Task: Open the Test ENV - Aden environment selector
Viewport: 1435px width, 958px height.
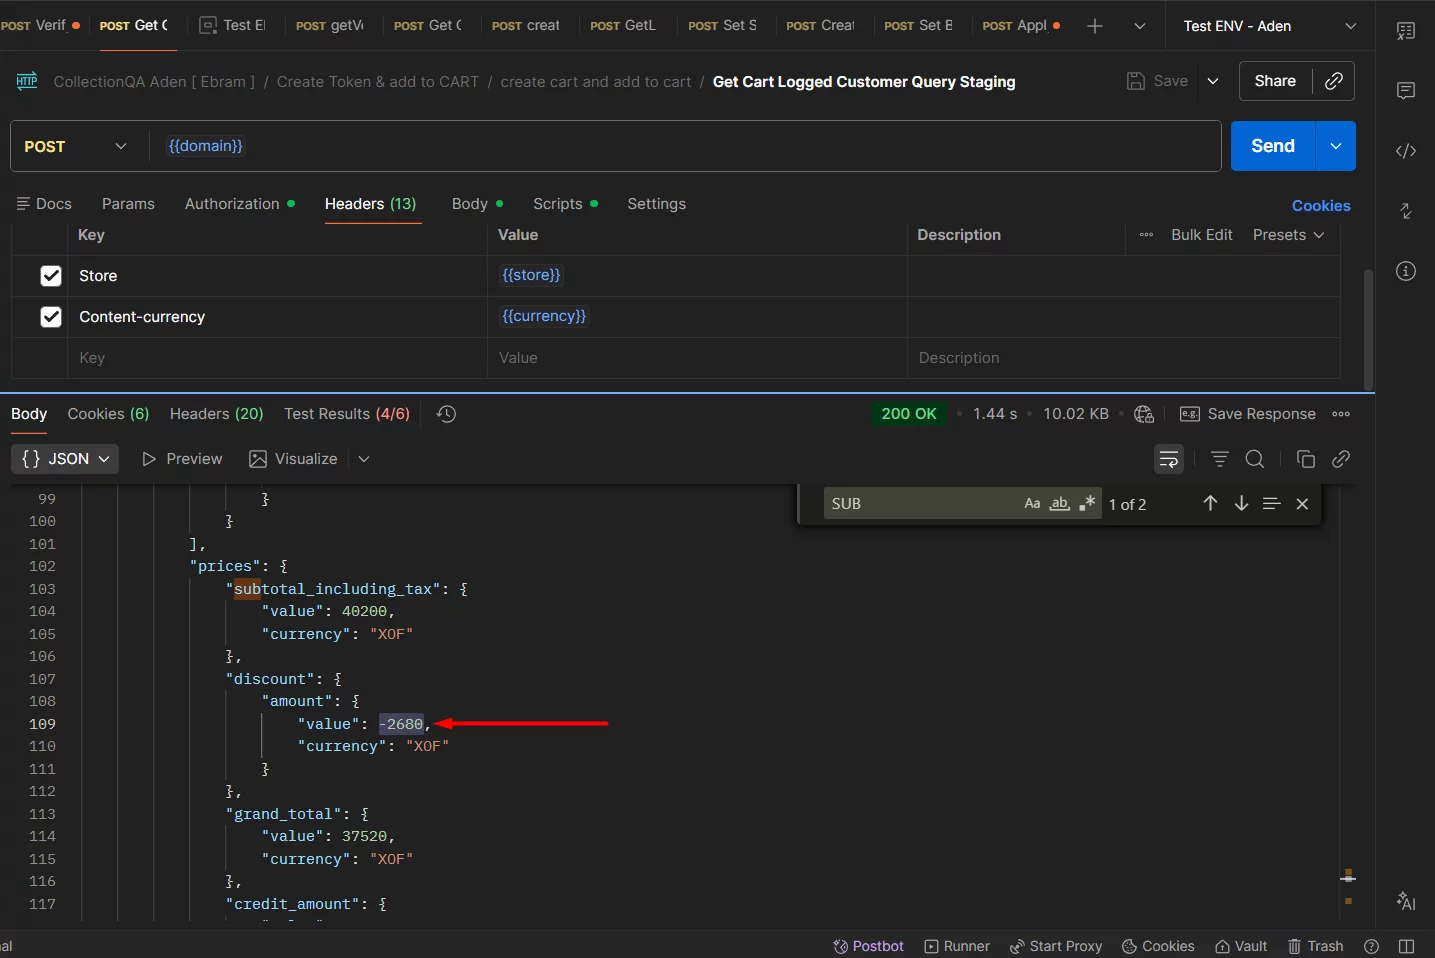Action: coord(1269,26)
